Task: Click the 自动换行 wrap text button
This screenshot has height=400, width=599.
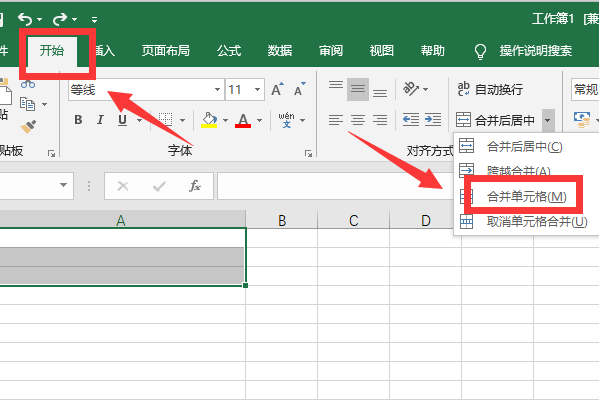Action: pos(490,89)
